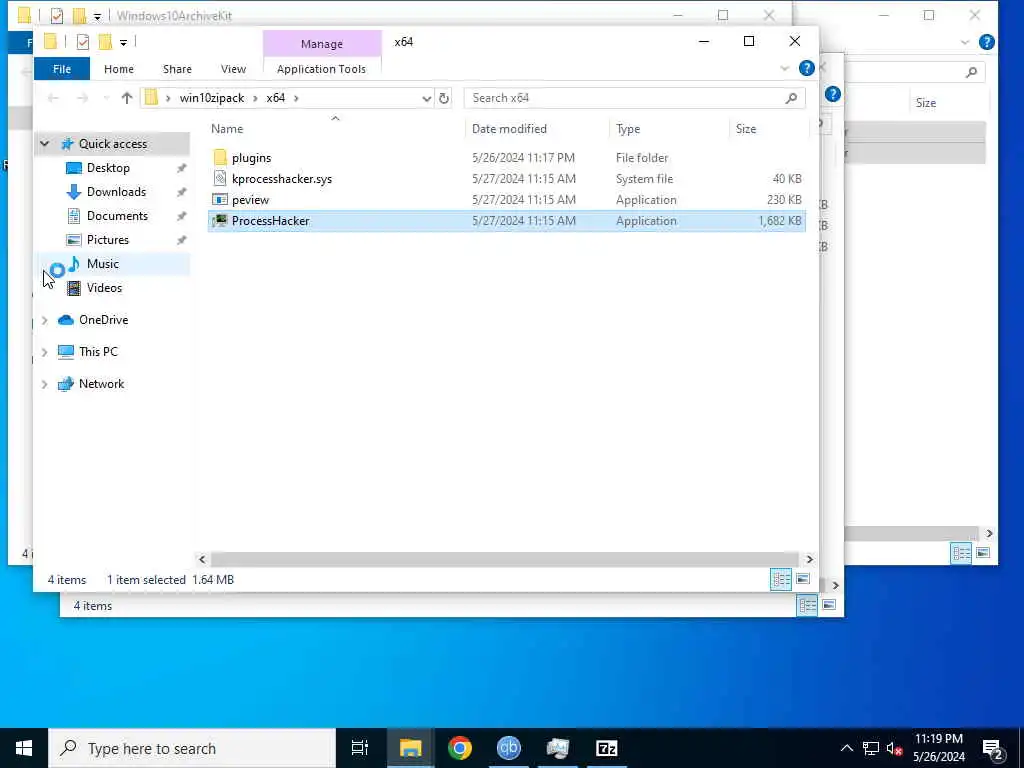The image size is (1024, 768).
Task: Open the plugins folder
Action: [251, 157]
